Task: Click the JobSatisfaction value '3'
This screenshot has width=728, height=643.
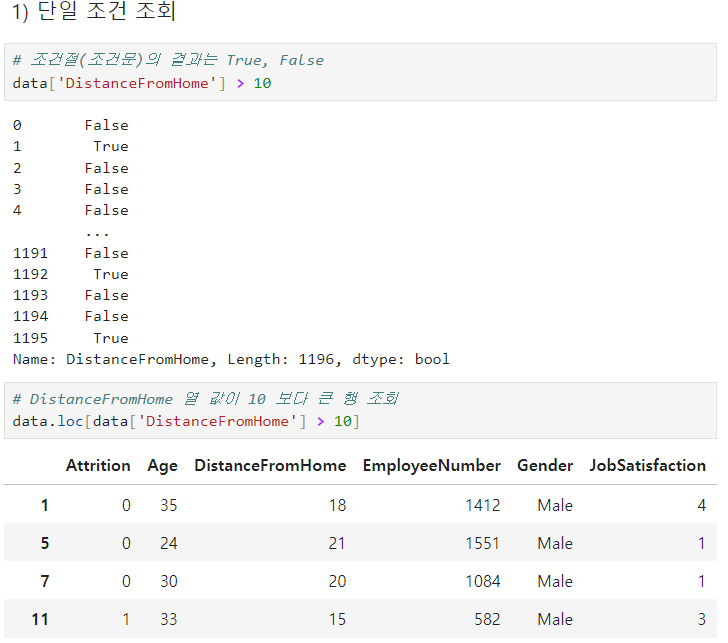Action: point(702,619)
